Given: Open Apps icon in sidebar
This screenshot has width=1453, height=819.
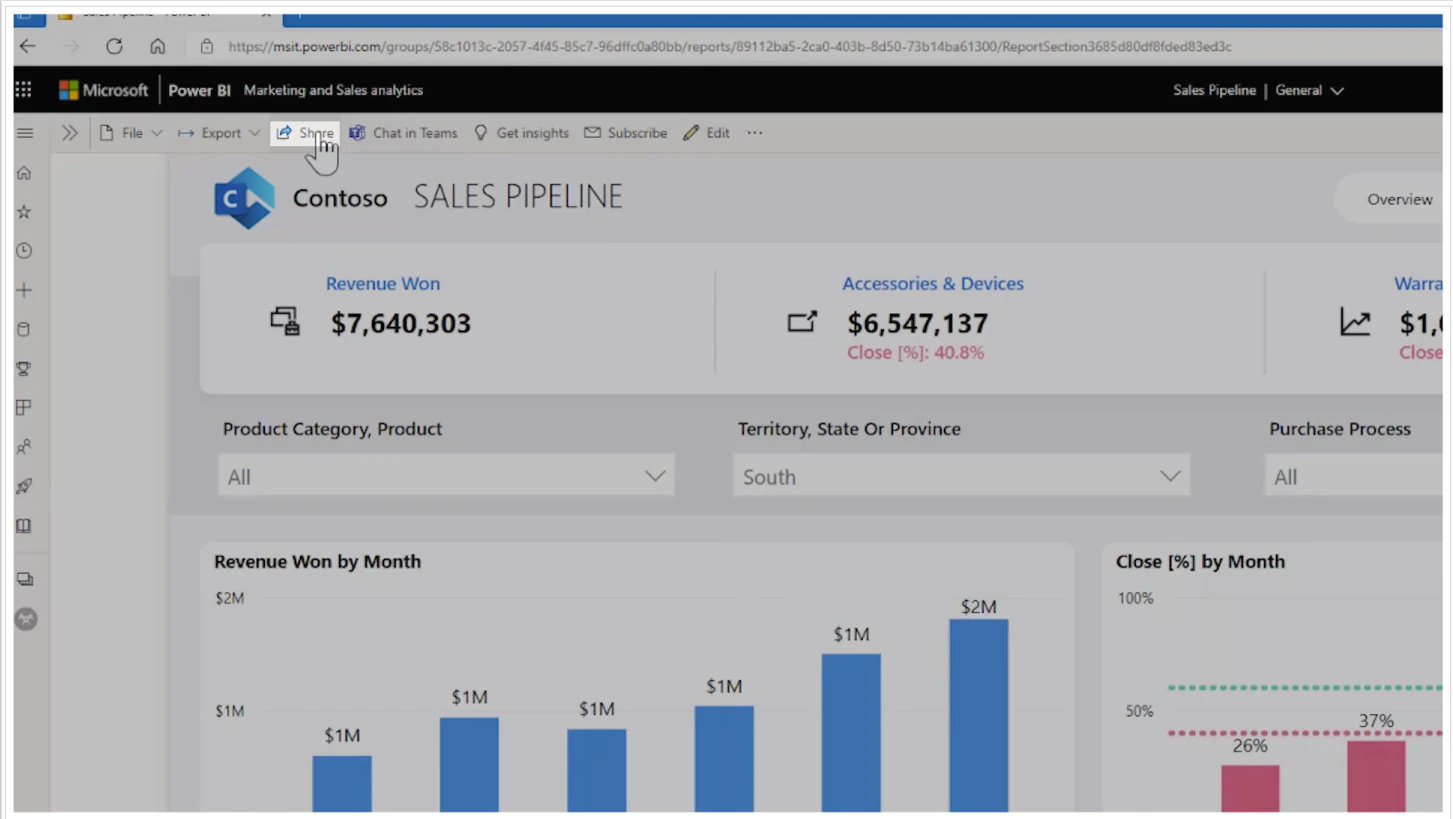Looking at the screenshot, I should click(24, 407).
